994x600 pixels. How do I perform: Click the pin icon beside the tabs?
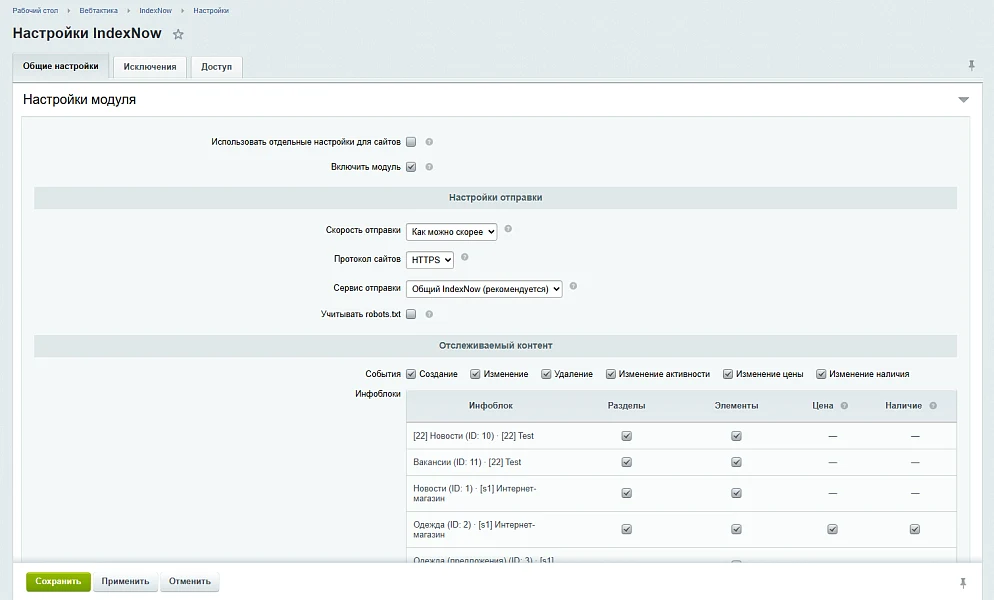click(x=971, y=65)
